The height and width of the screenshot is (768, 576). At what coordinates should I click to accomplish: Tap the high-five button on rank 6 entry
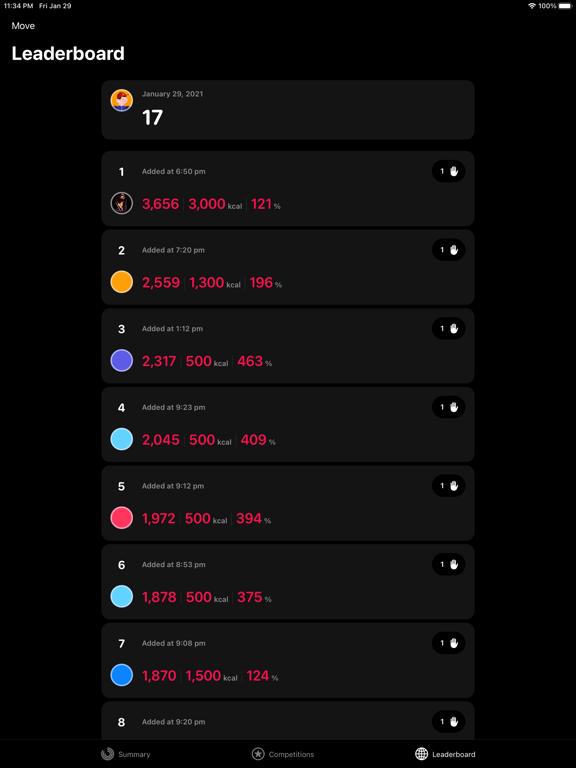[x=448, y=564]
